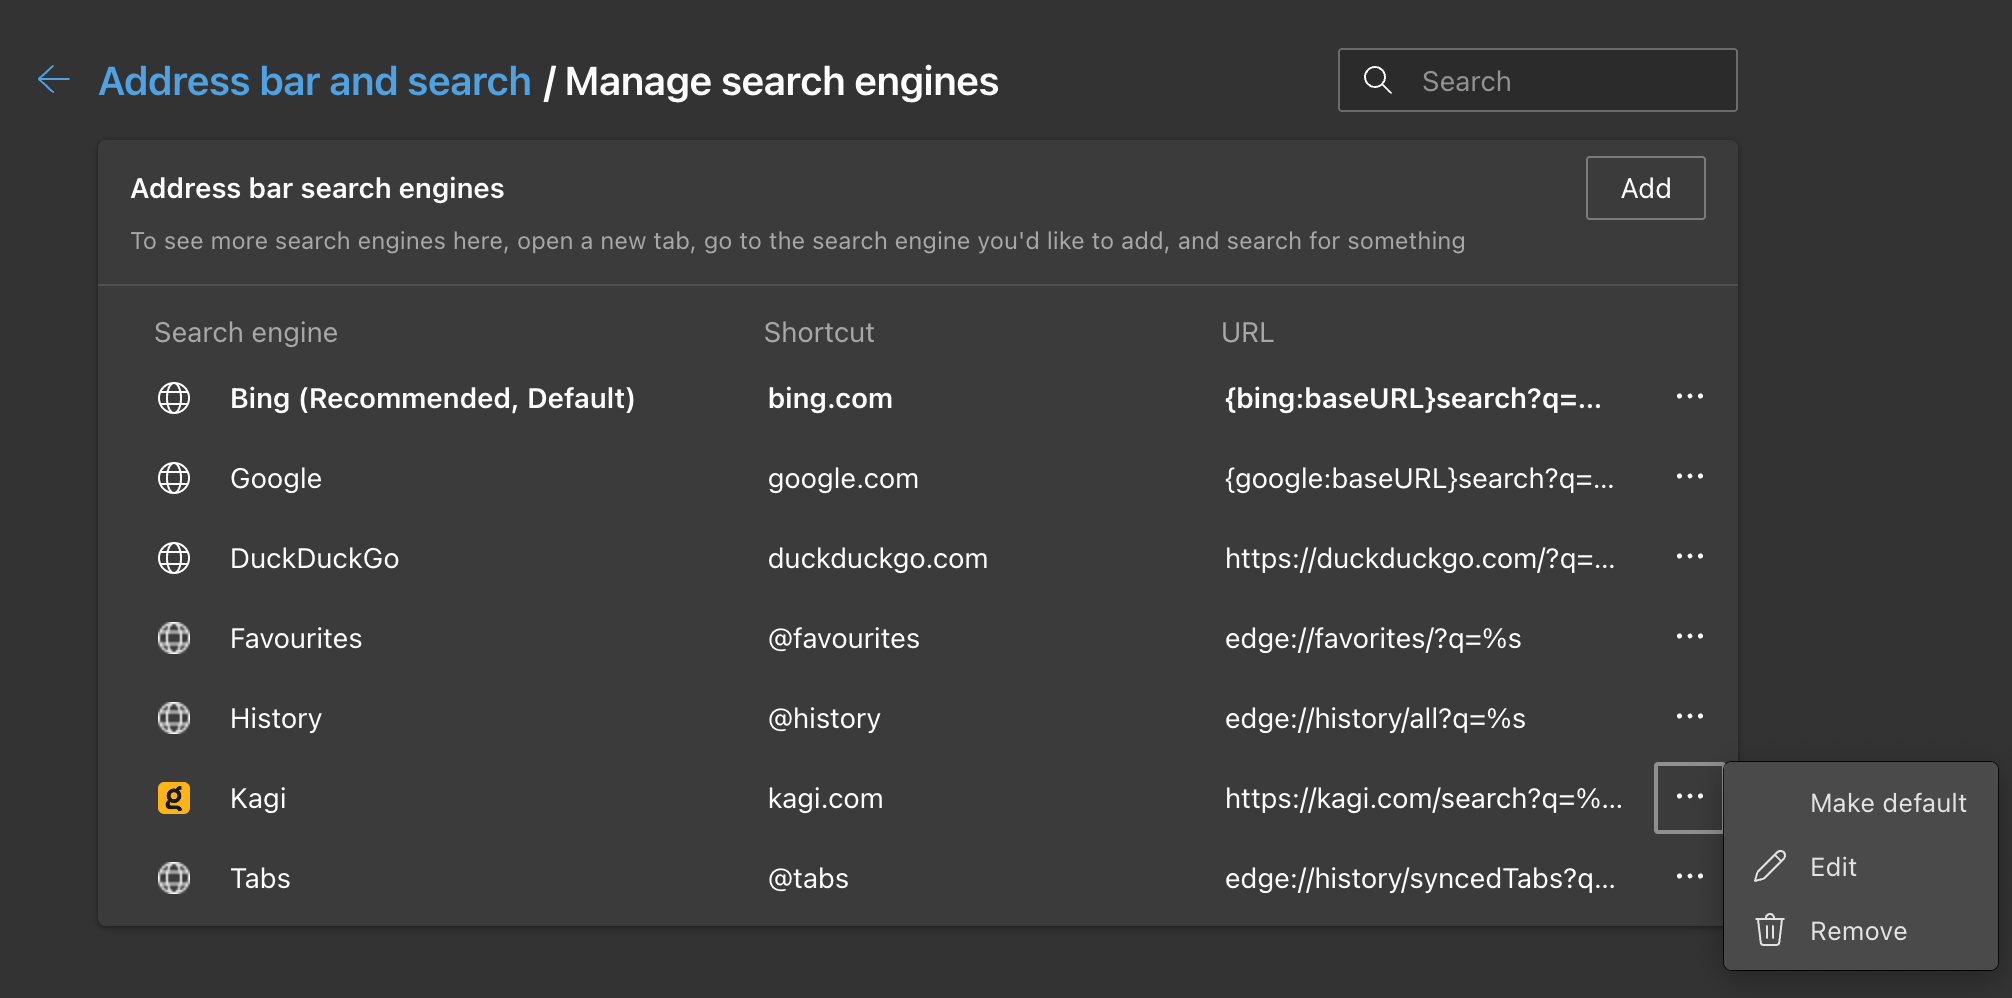Select Edit in the context menu
The height and width of the screenshot is (998, 2012).
[x=1833, y=867]
